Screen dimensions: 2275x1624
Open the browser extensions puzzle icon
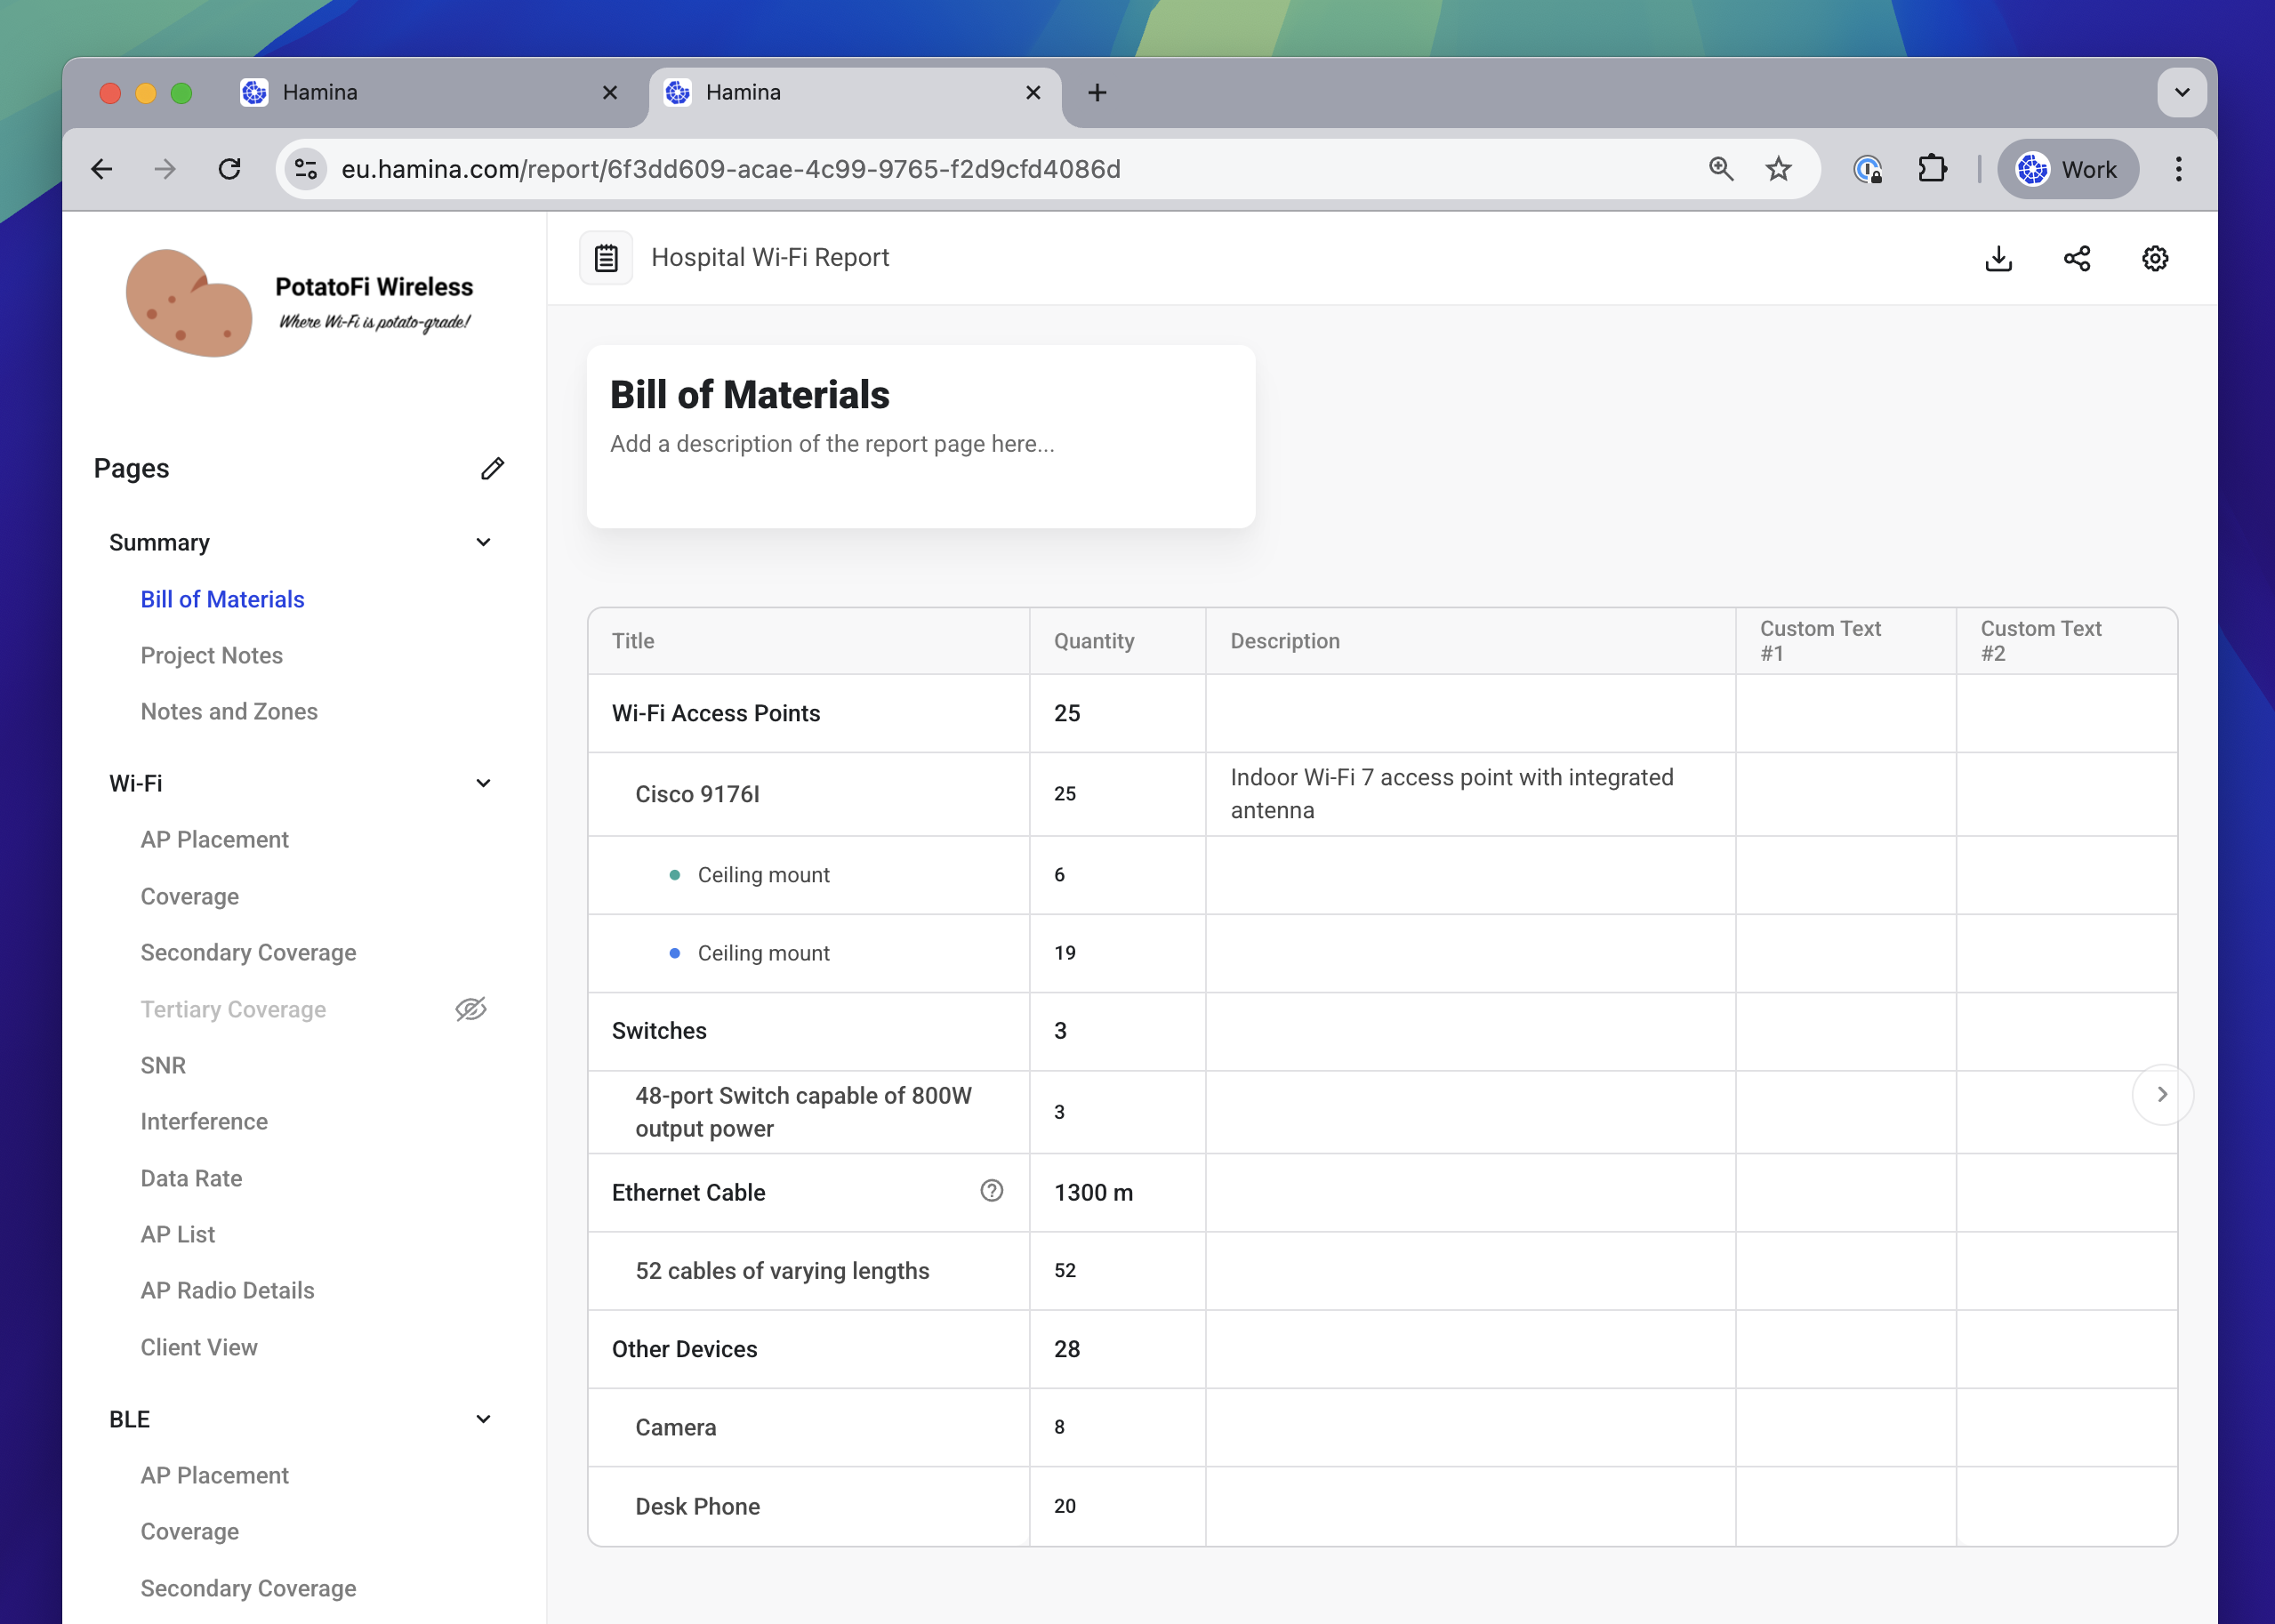tap(1932, 169)
